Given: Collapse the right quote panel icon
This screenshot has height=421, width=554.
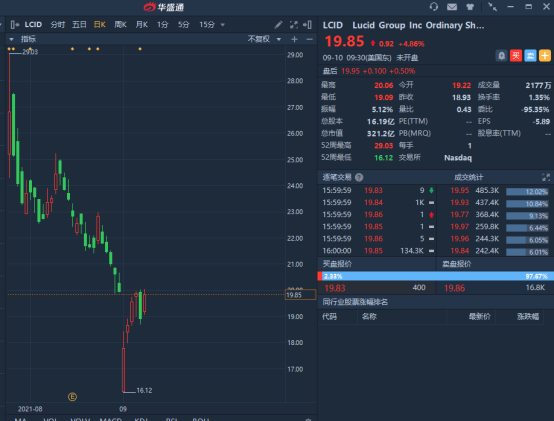Looking at the screenshot, I should pyautogui.click(x=307, y=25).
